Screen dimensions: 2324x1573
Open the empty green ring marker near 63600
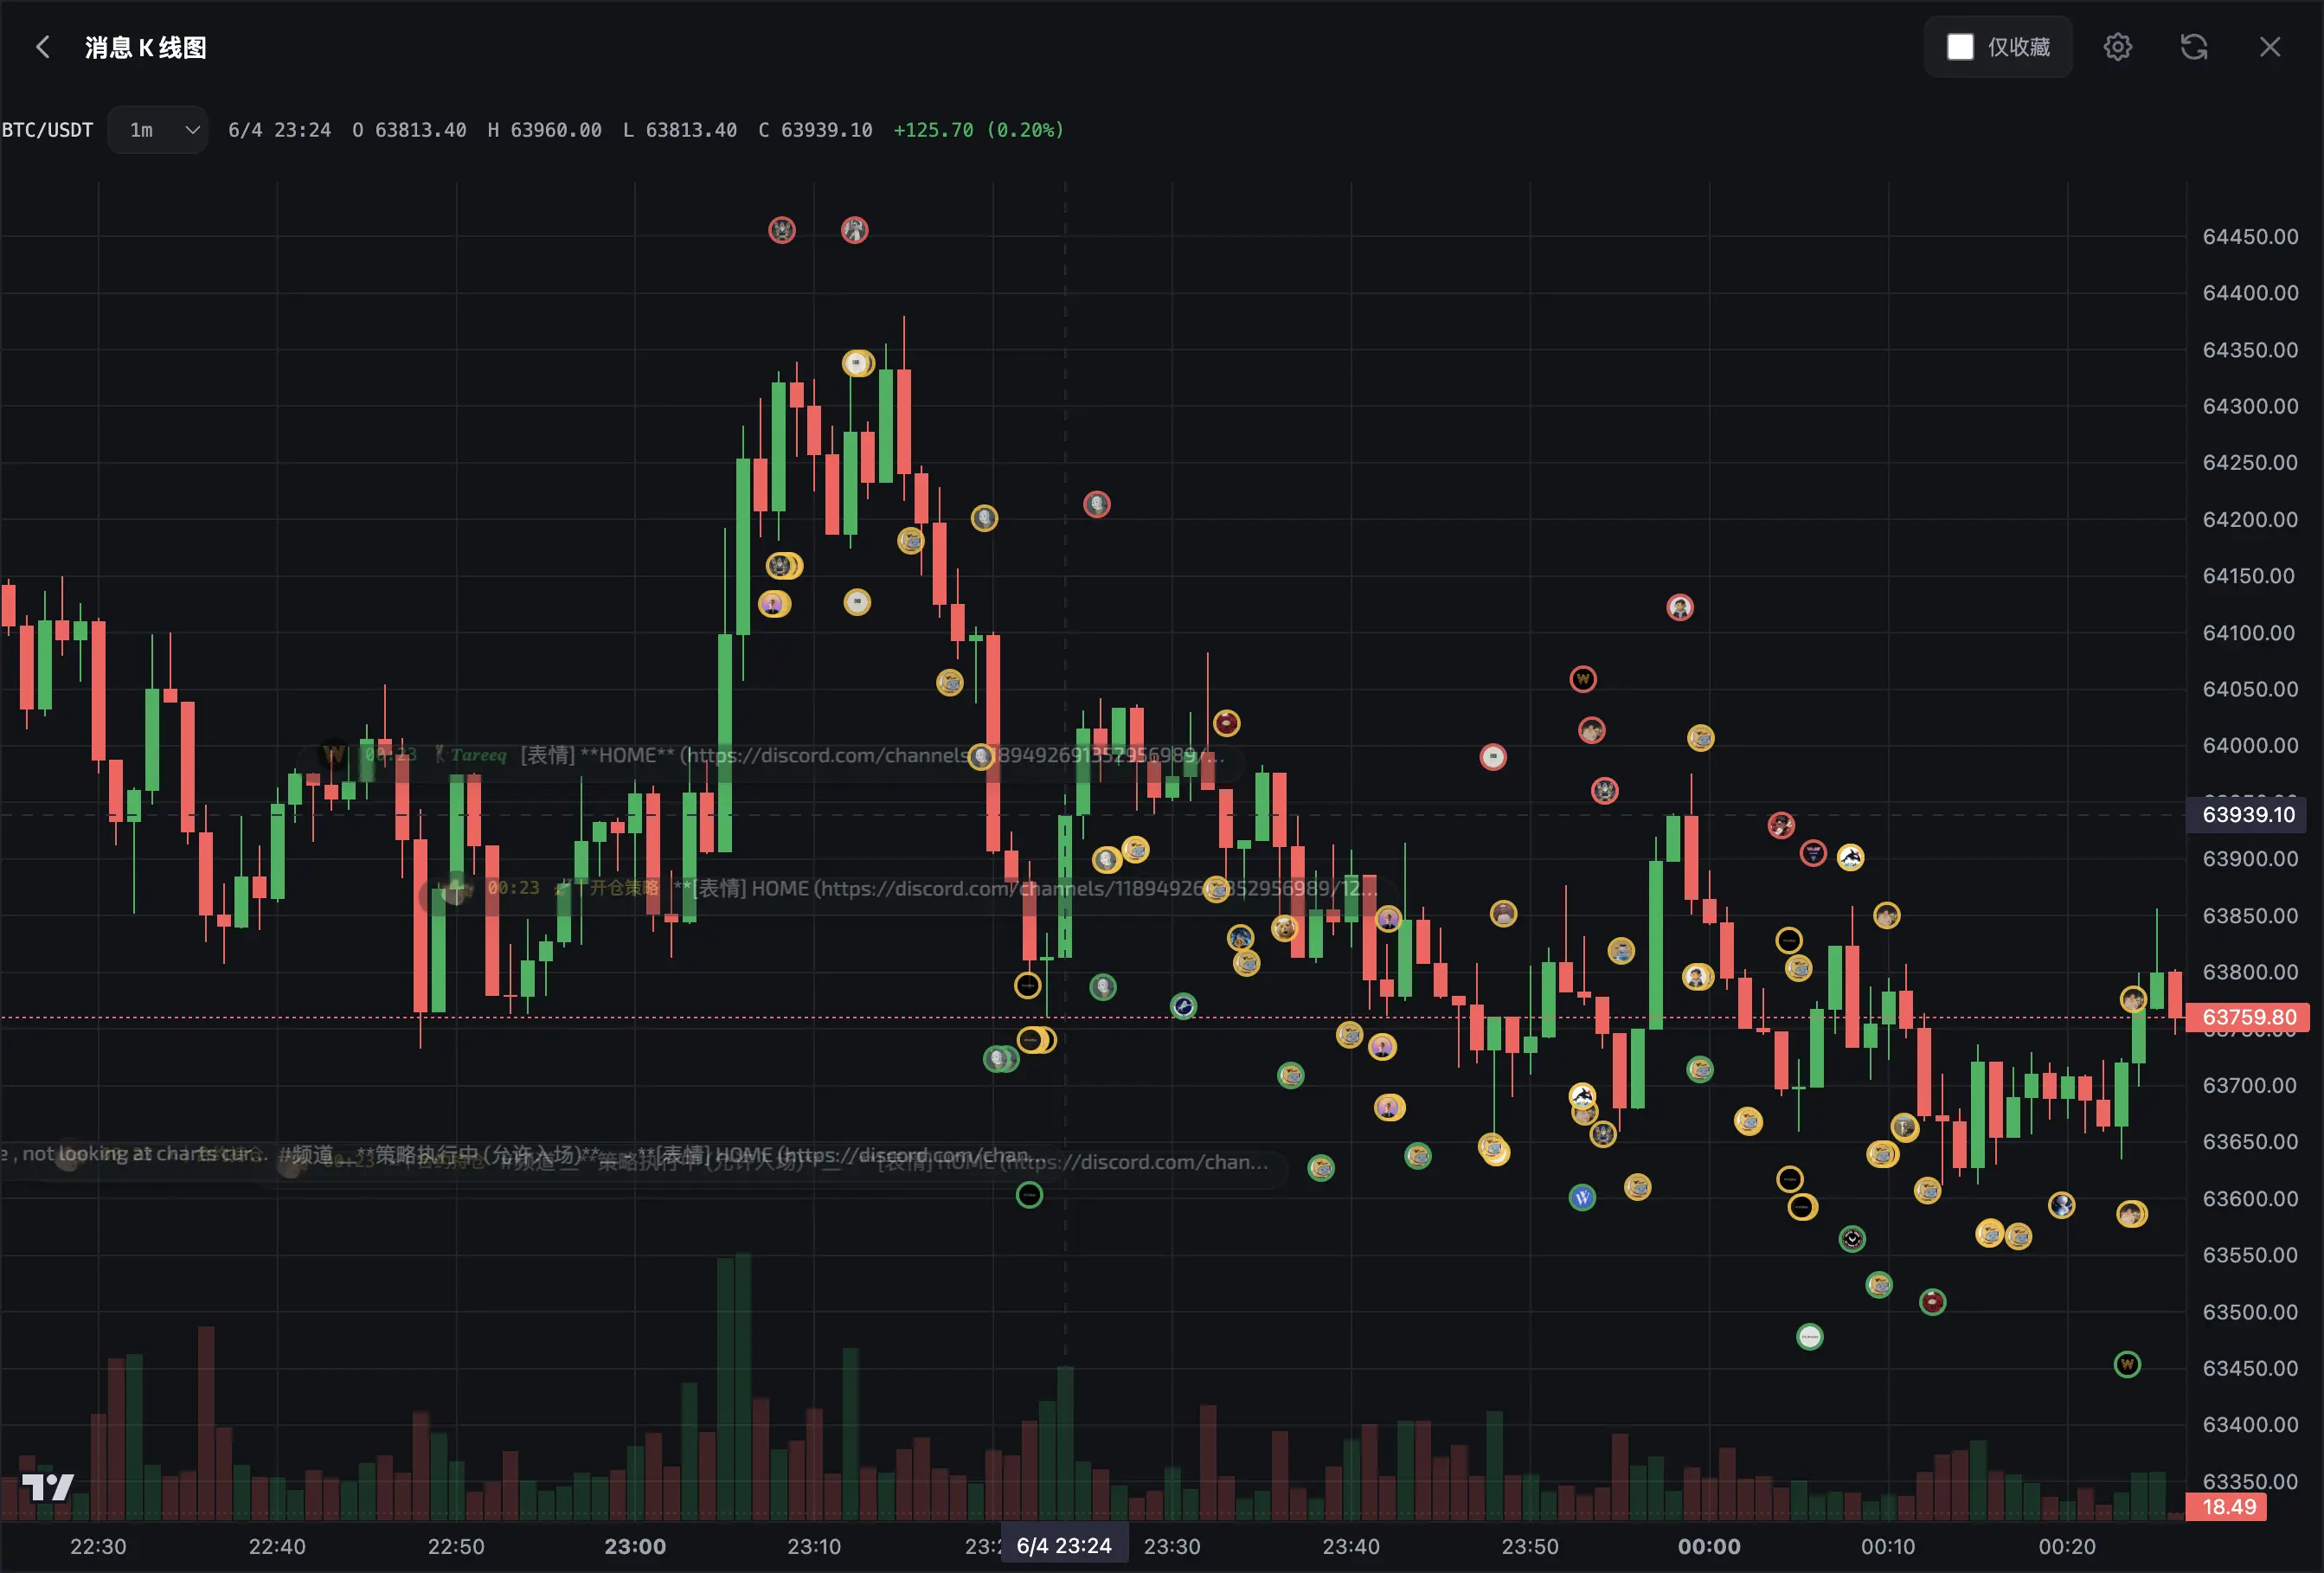pos(1029,1195)
